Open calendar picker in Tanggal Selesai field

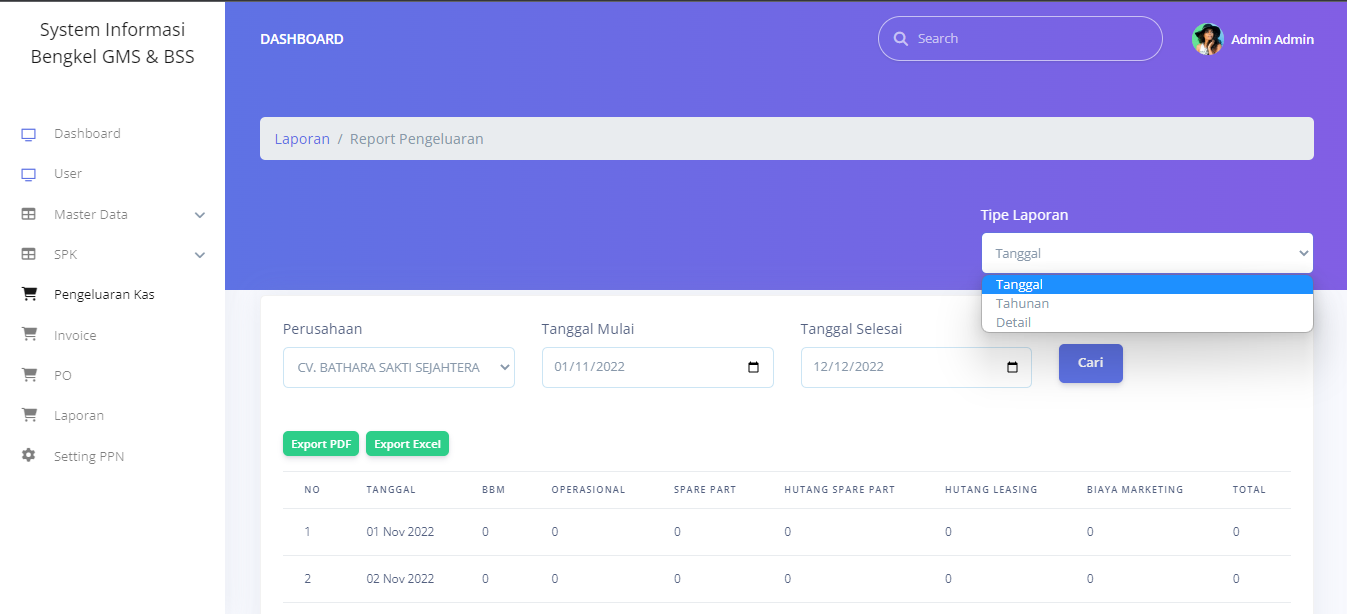pyautogui.click(x=1012, y=367)
